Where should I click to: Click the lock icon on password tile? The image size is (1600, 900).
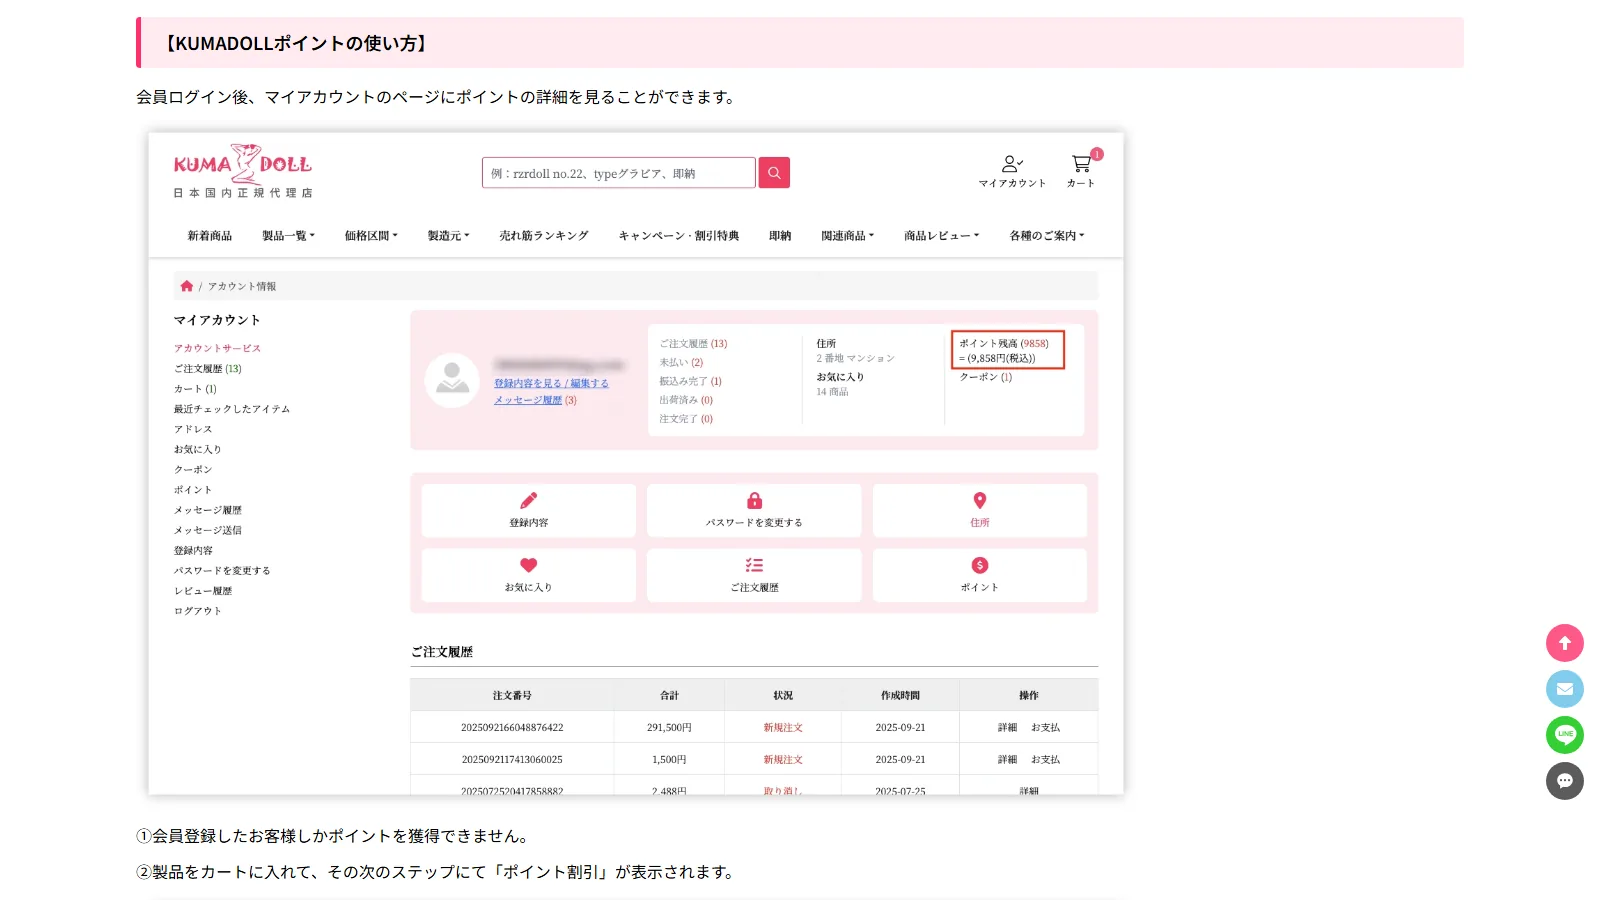pyautogui.click(x=755, y=500)
